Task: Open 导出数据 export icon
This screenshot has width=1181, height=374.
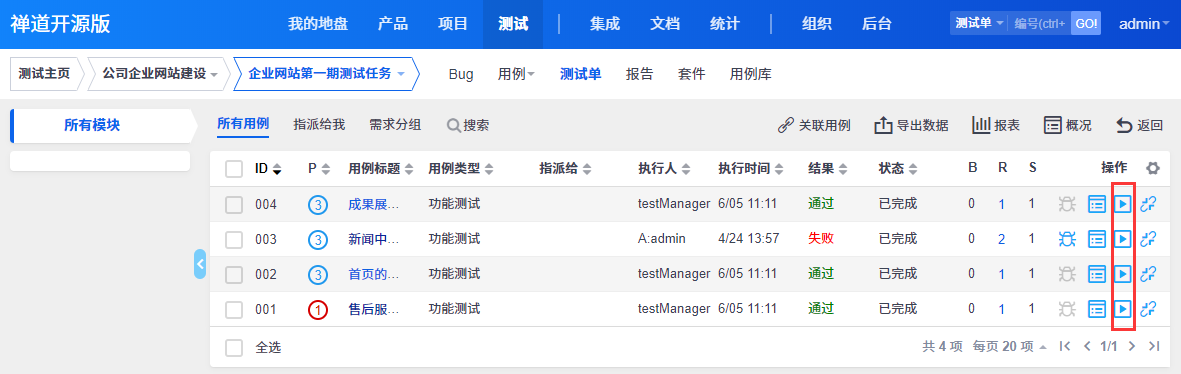Action: (x=883, y=125)
